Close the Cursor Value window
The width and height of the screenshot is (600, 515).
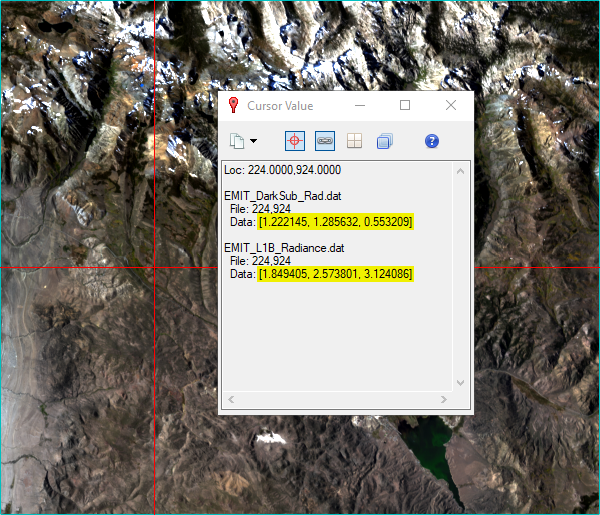click(451, 105)
